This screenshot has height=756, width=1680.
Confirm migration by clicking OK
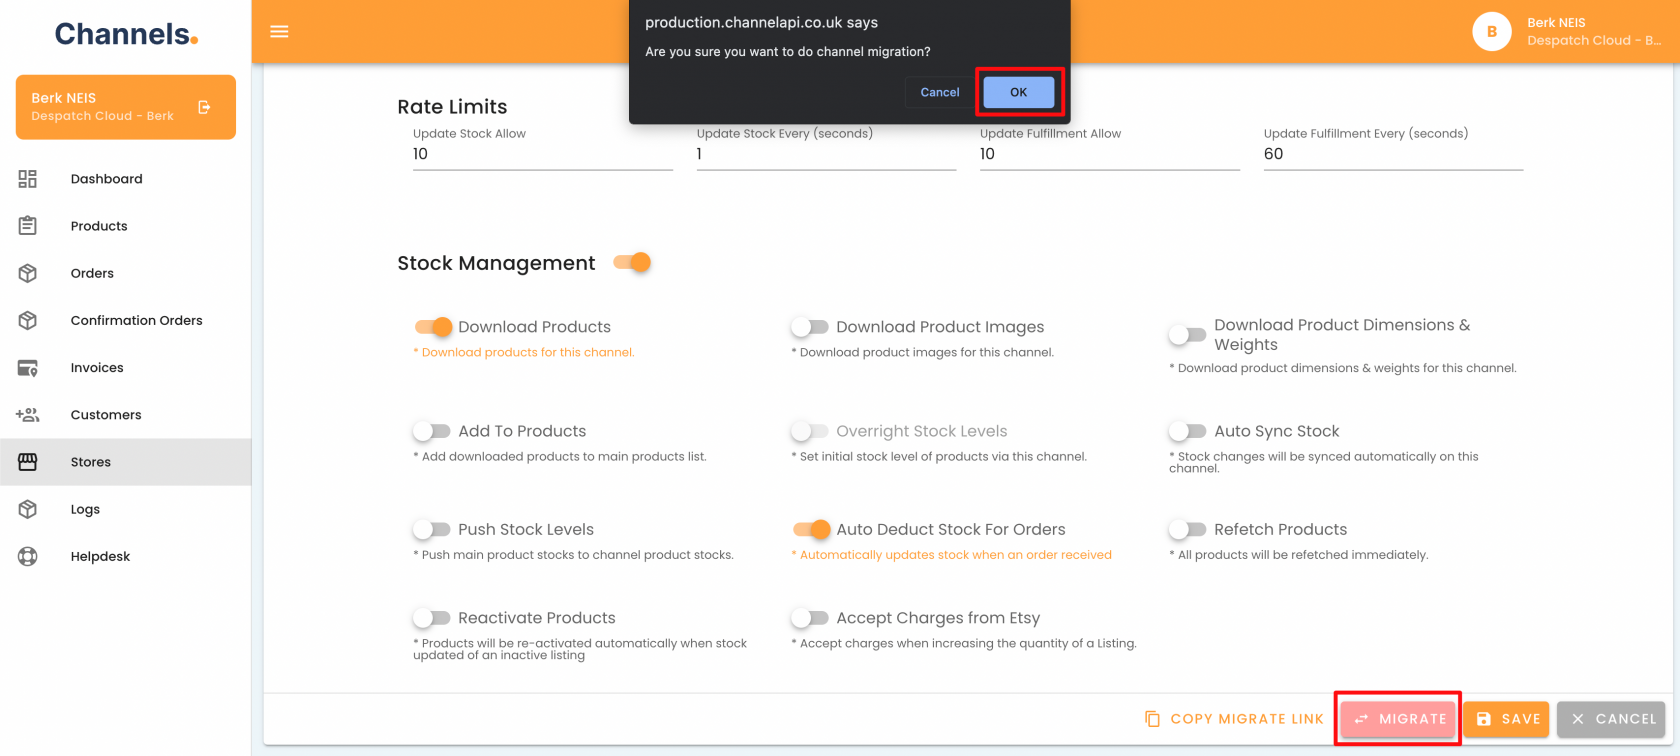(x=1018, y=92)
